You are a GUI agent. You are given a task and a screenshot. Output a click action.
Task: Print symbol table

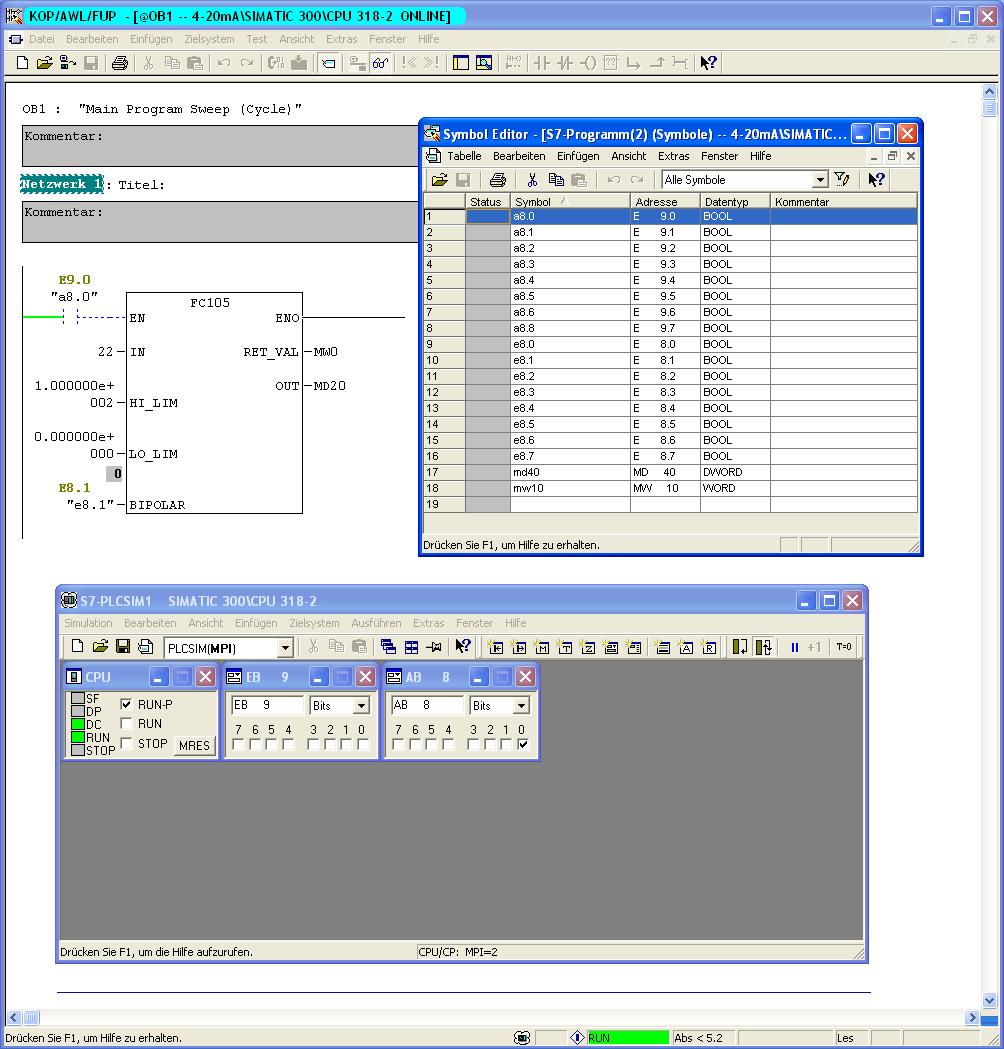(x=498, y=180)
